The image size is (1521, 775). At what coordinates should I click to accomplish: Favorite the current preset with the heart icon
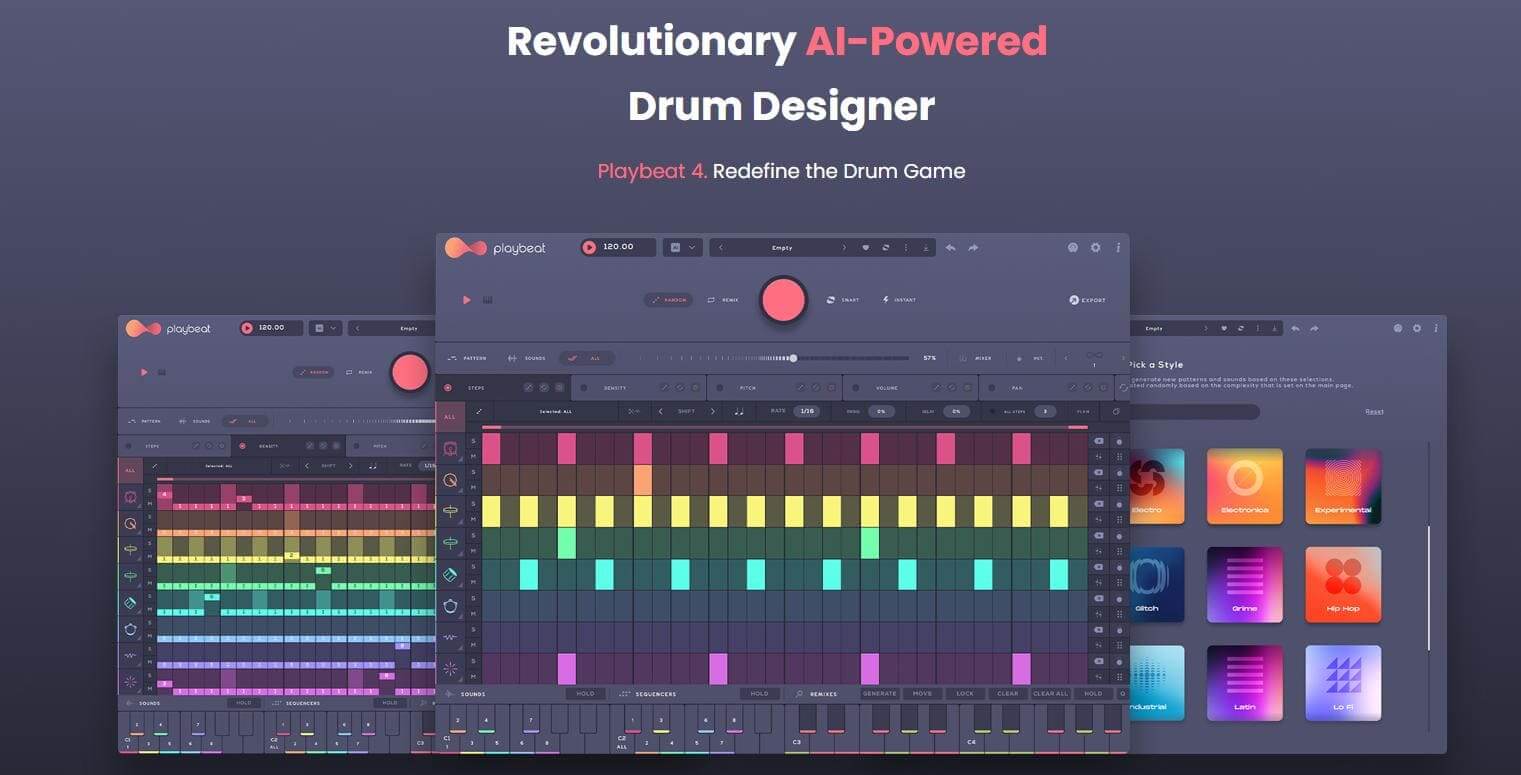866,247
